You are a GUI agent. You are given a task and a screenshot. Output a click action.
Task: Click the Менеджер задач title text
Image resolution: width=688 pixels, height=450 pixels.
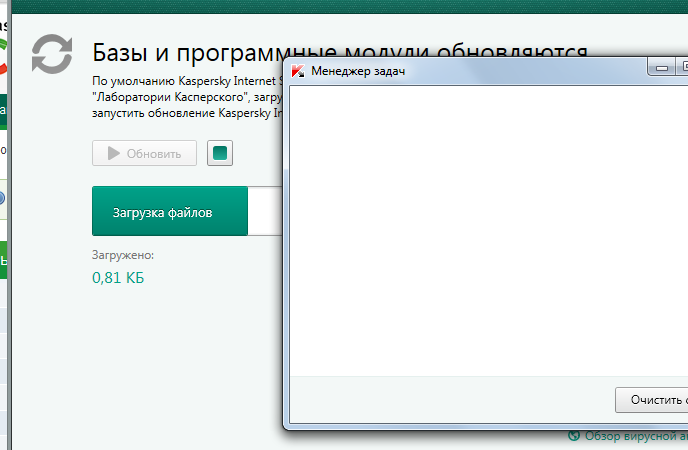[x=358, y=71]
